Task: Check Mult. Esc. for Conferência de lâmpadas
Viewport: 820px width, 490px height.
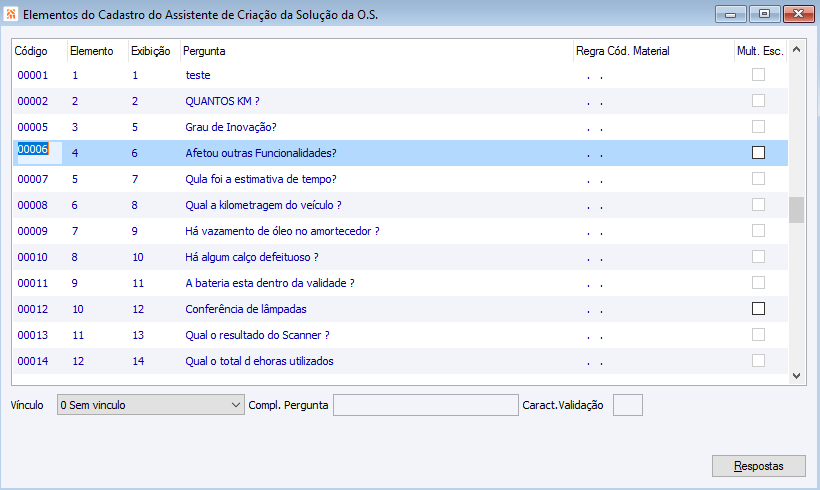Action: pos(758,309)
